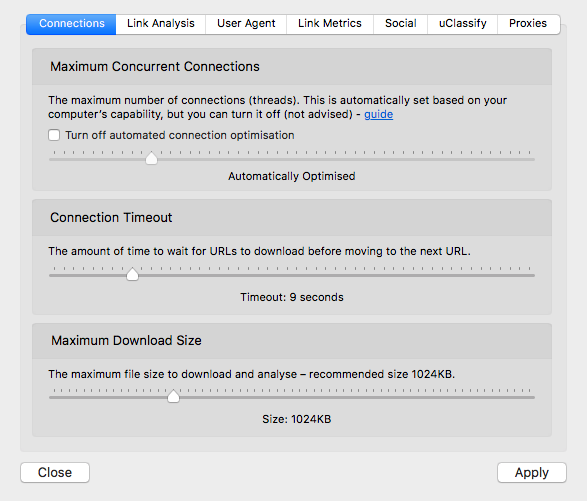Click the Connection Timeout slider thumb
The width and height of the screenshot is (587, 501).
(132, 274)
